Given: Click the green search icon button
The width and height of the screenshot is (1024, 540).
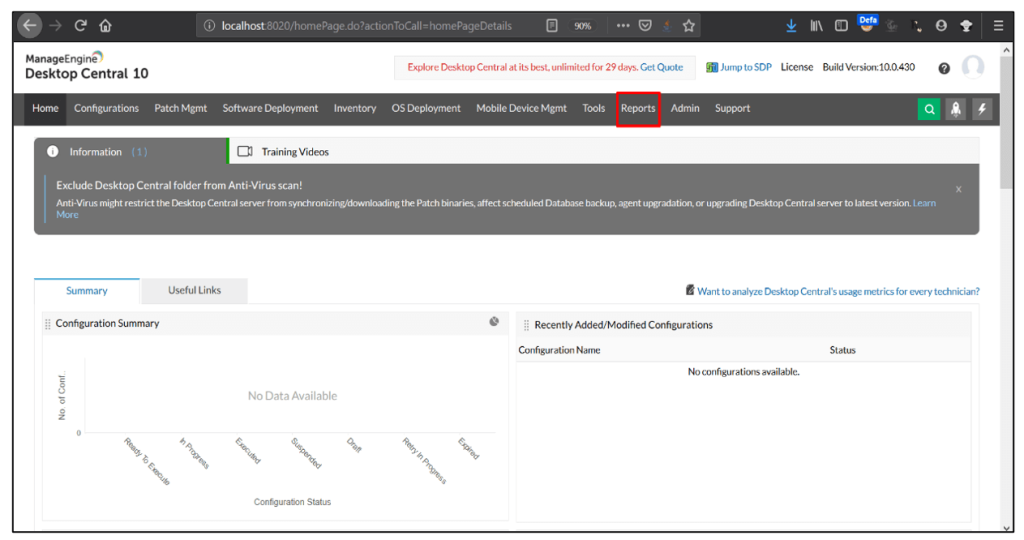Looking at the screenshot, I should (x=929, y=109).
